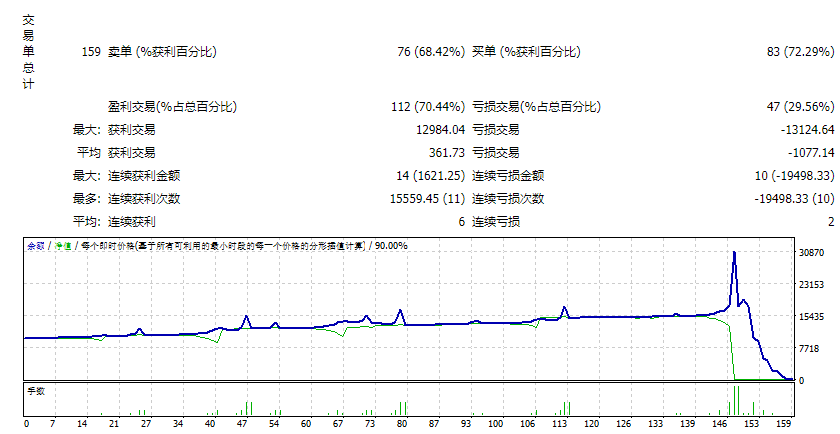The width and height of the screenshot is (840, 434).
Task: Click the green 净值 chart legend
Action: point(63,246)
